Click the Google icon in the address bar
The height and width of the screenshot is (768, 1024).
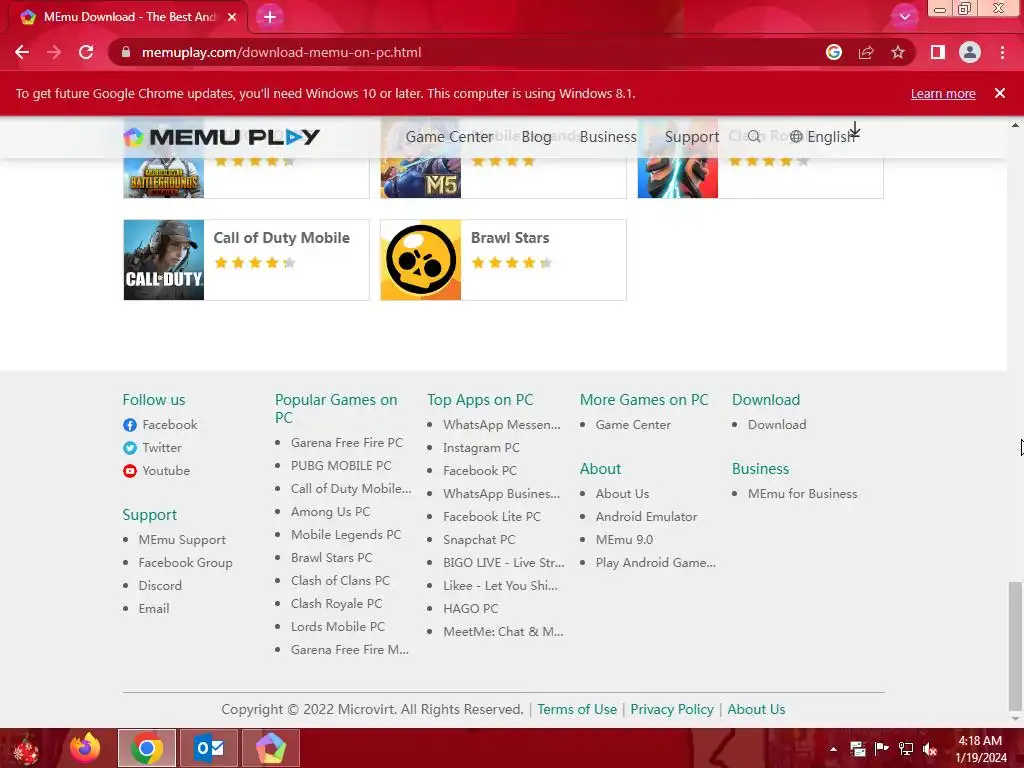coord(833,52)
